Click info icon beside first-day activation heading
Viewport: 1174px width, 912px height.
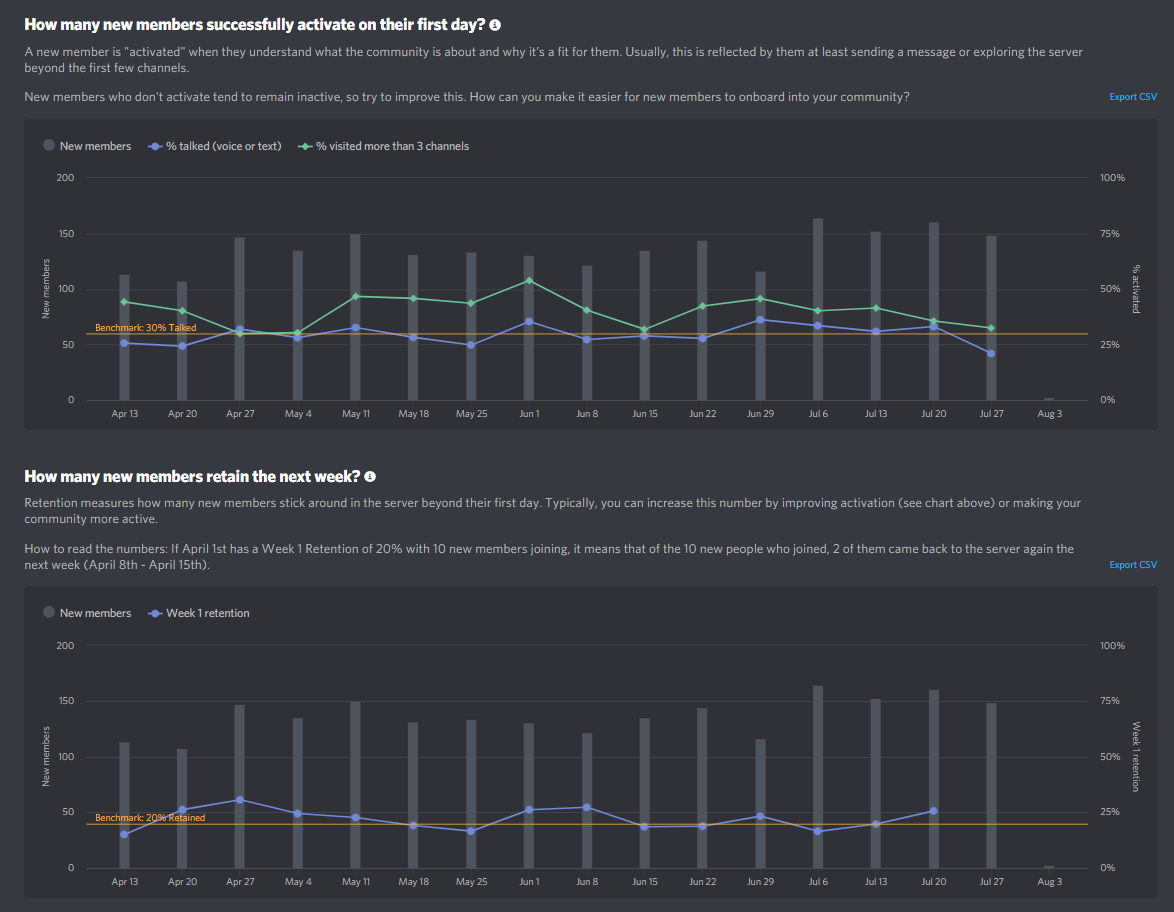coord(495,24)
